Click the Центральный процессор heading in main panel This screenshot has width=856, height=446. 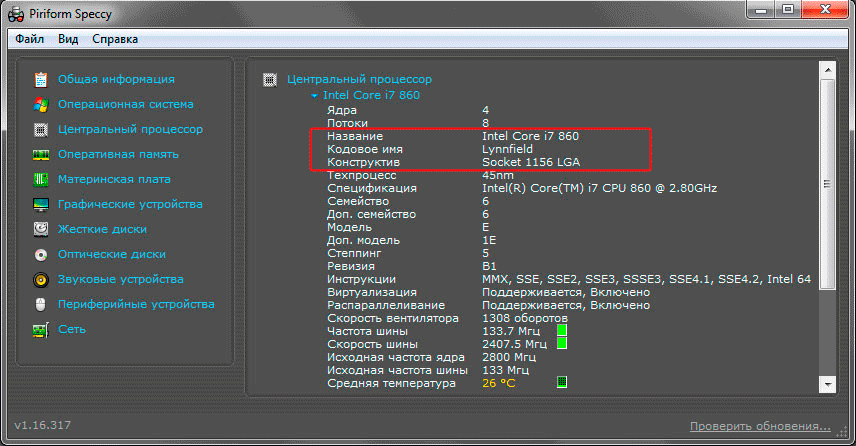[359, 79]
